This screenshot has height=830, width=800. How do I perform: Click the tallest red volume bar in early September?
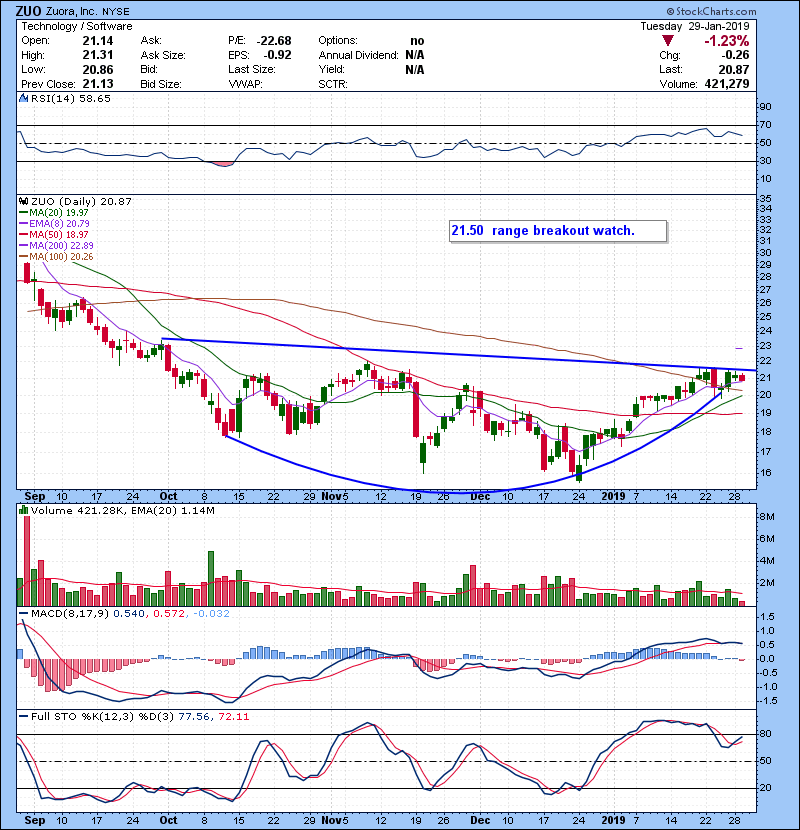27,561
